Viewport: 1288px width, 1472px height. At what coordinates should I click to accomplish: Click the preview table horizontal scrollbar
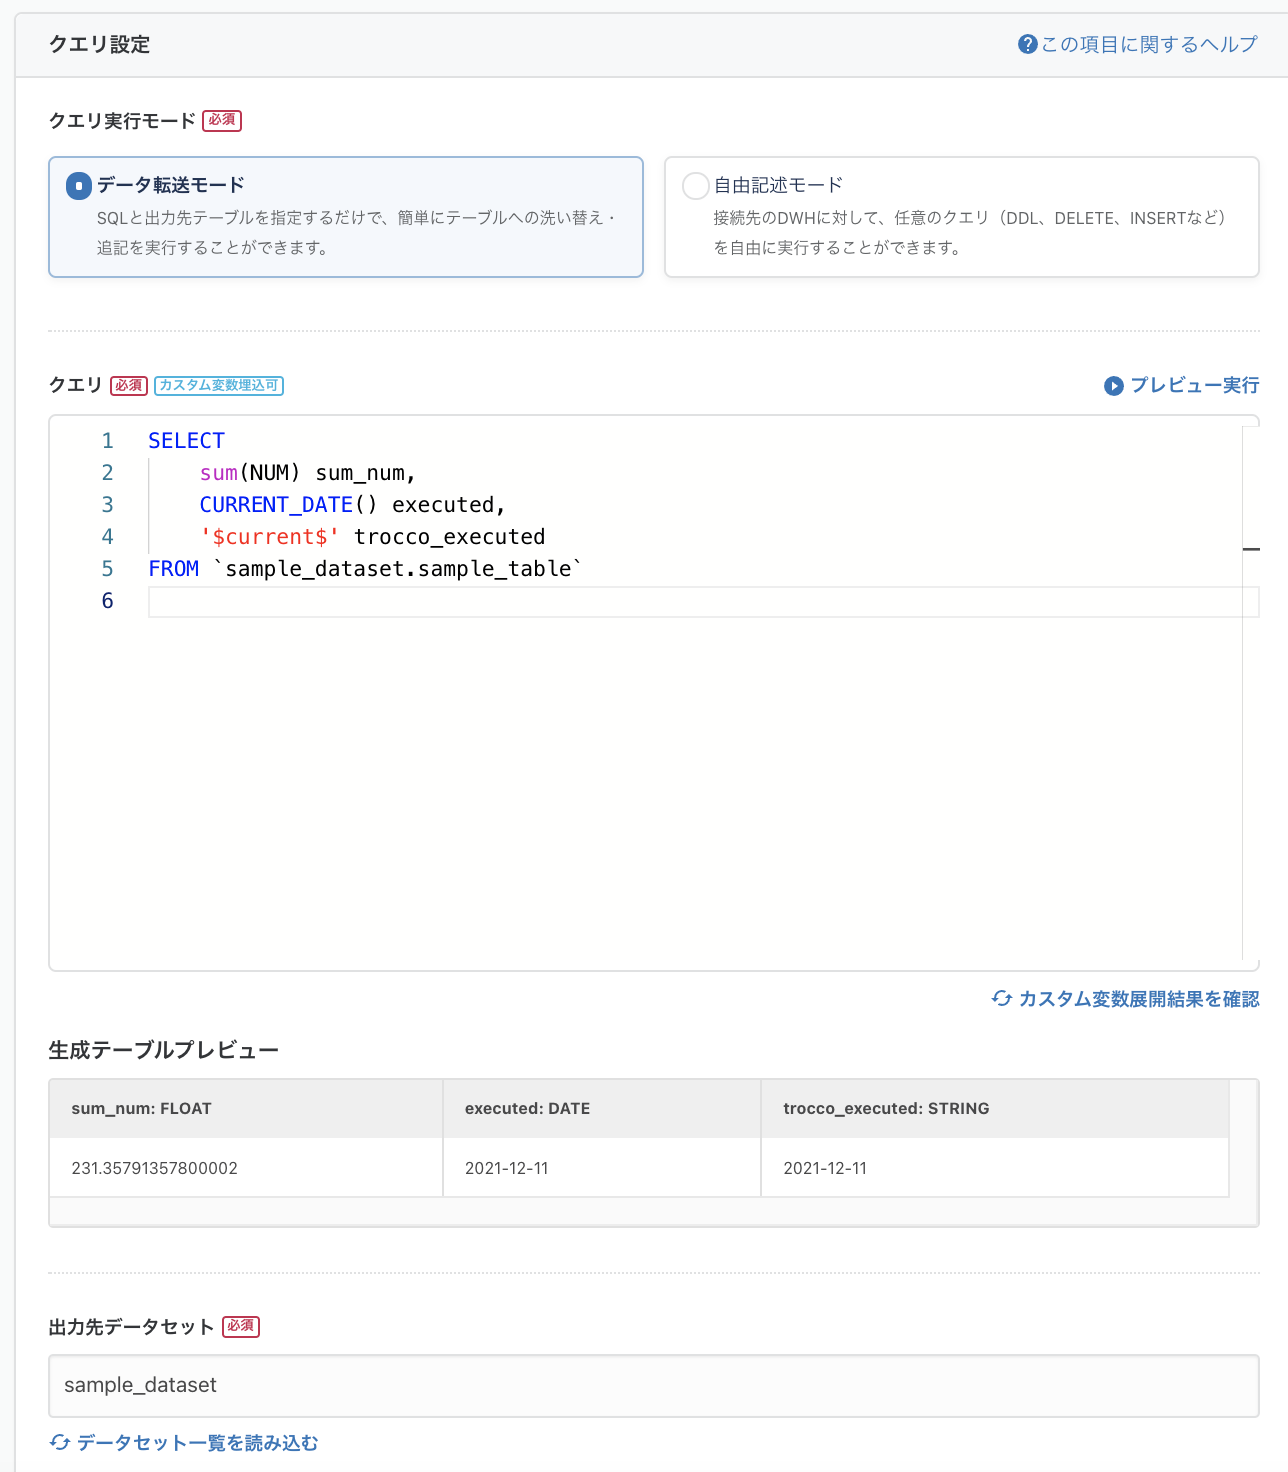click(654, 1212)
